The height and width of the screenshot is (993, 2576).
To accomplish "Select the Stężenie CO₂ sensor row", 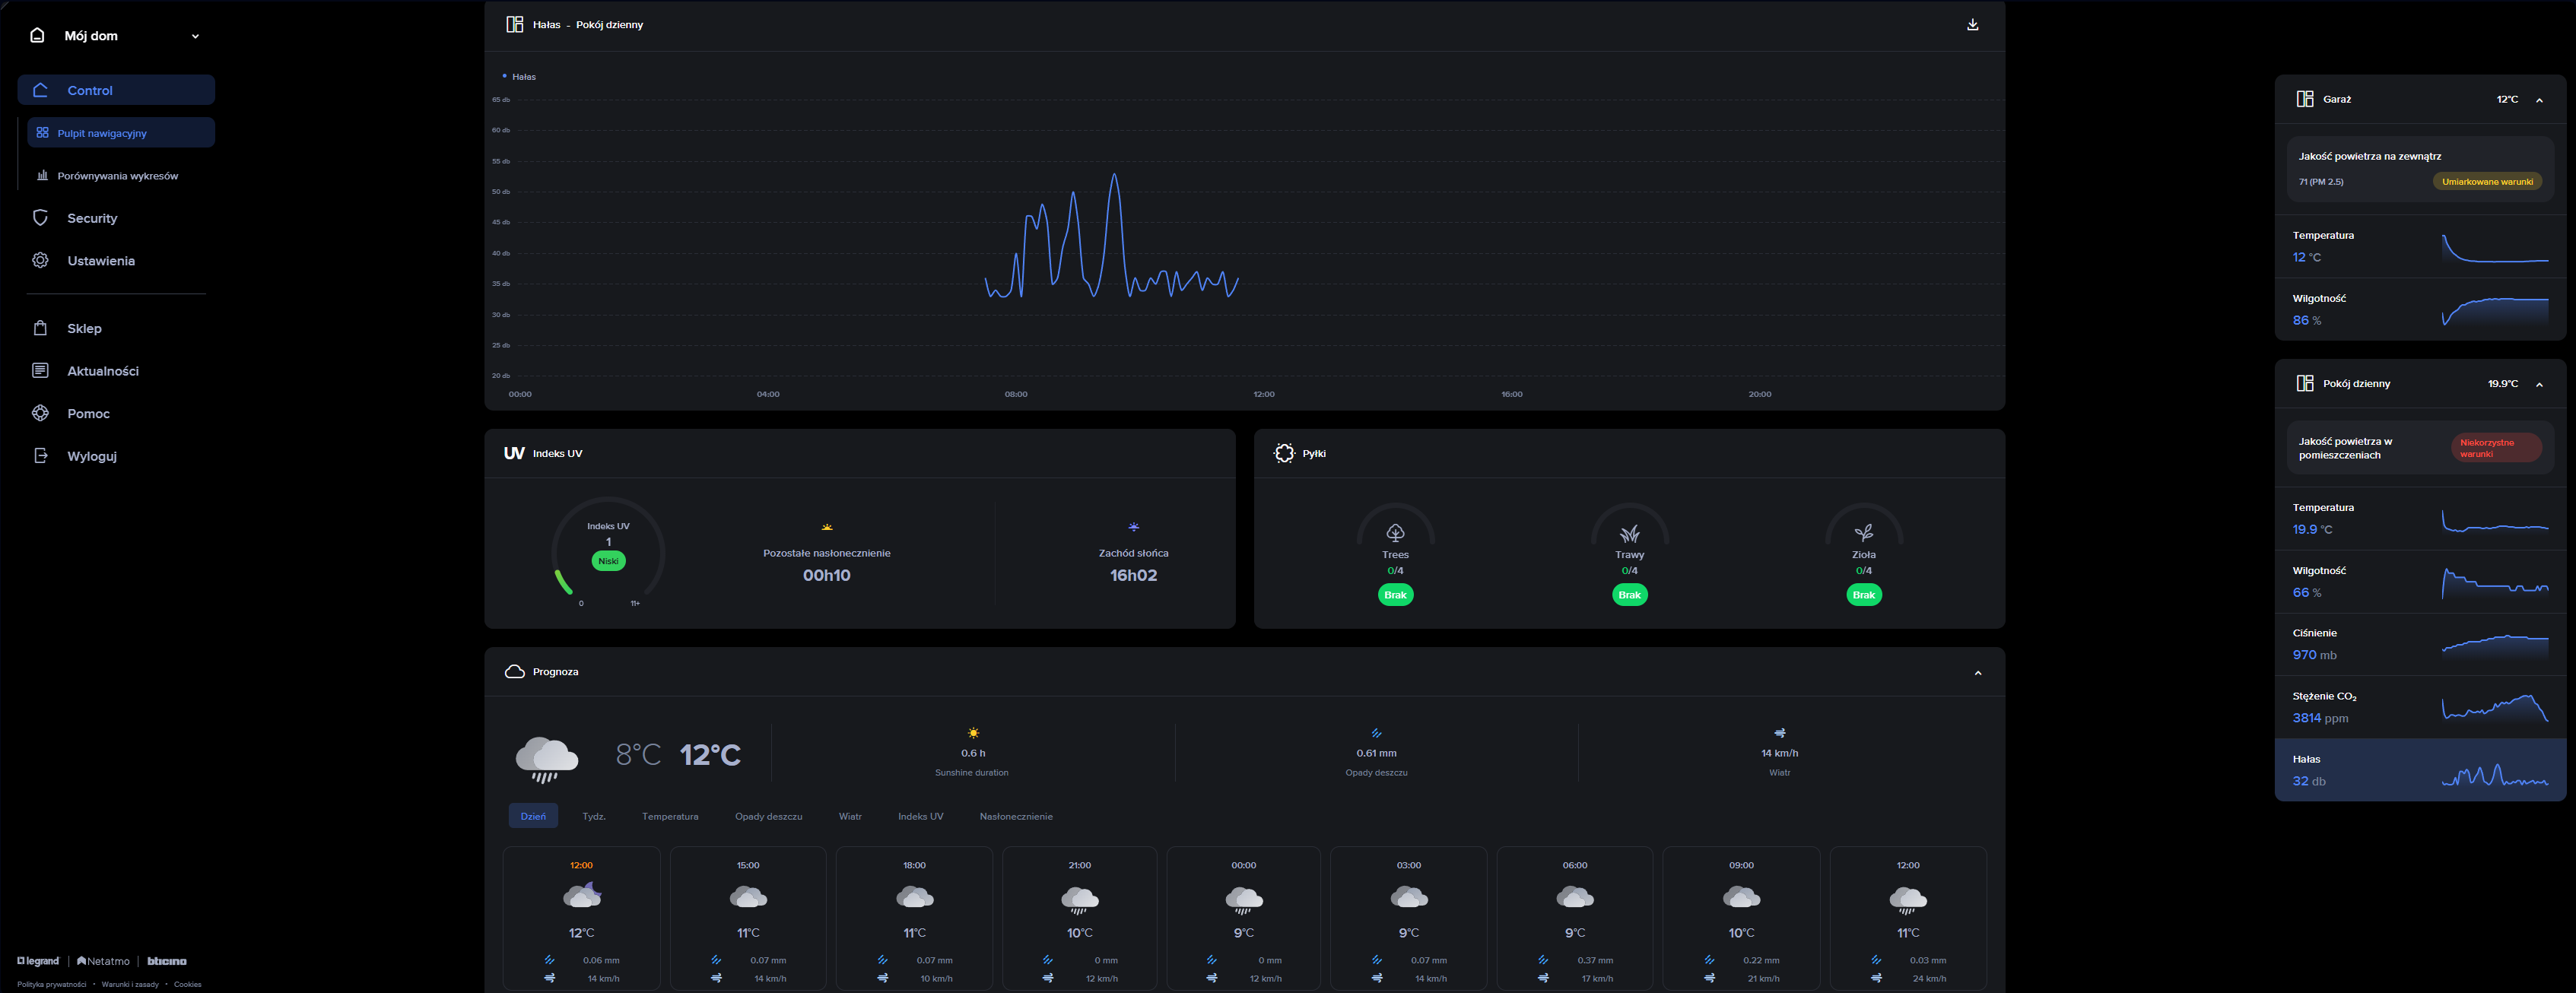I will point(2419,707).
